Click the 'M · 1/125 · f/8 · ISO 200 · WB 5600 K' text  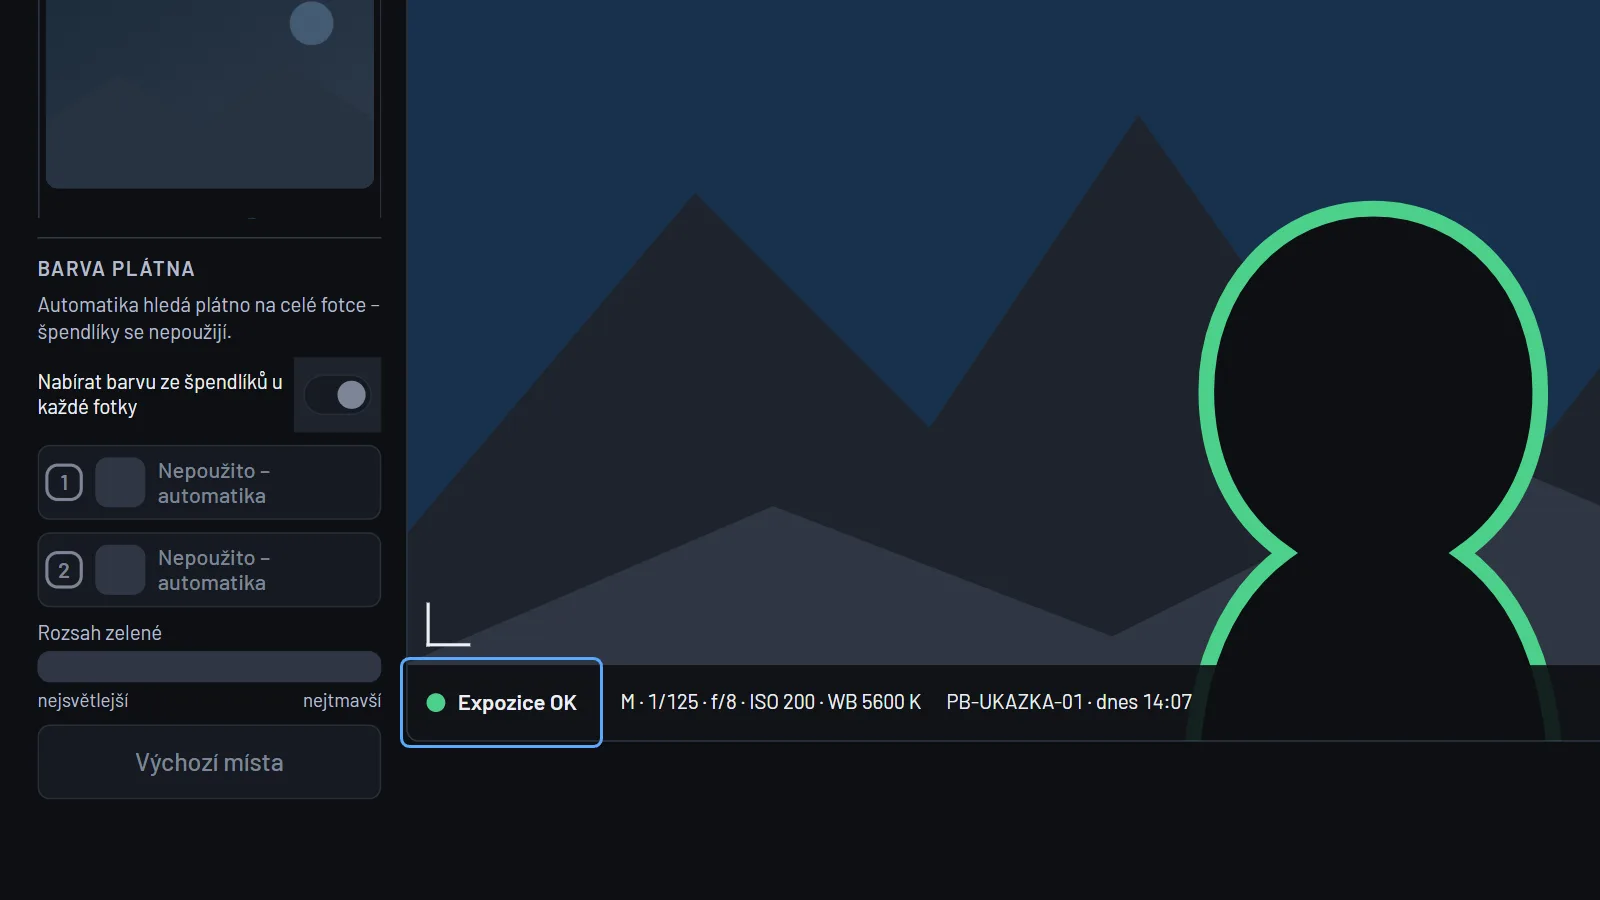[x=771, y=702]
